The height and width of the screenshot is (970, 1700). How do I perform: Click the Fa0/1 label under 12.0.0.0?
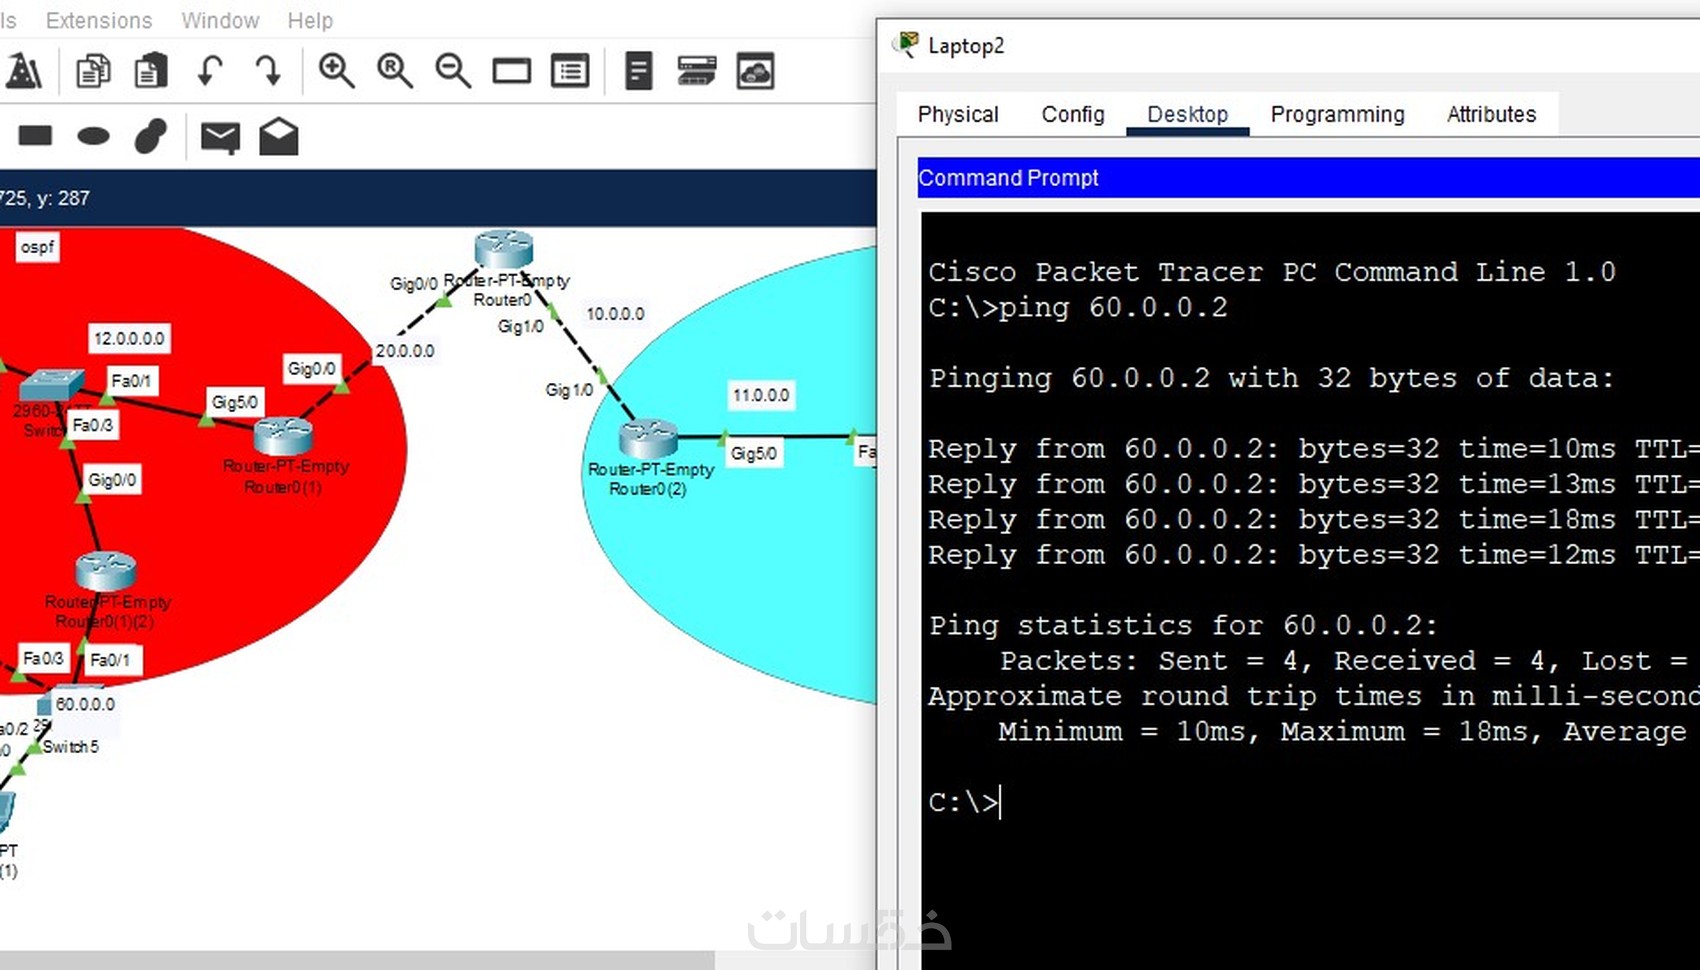click(x=131, y=381)
